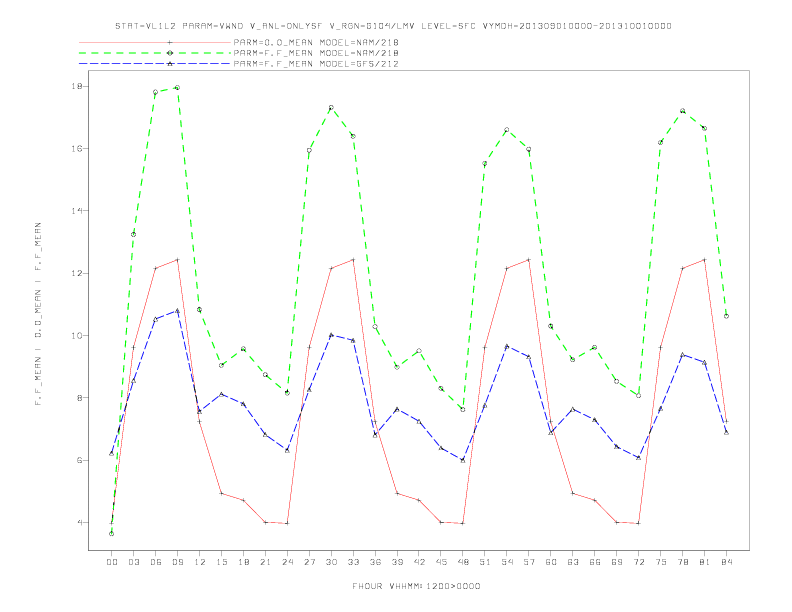Click green NAM circle marker at hour 78 peak
Image resolution: width=792 pixels, height=612 pixels.
[682, 111]
